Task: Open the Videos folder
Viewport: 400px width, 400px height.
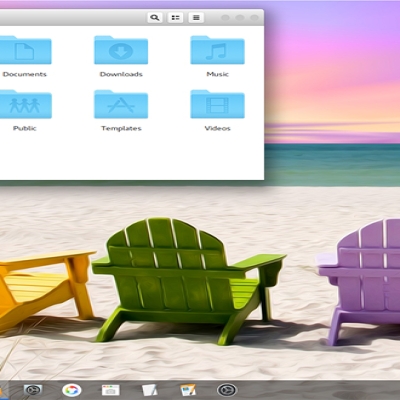Action: point(217,104)
